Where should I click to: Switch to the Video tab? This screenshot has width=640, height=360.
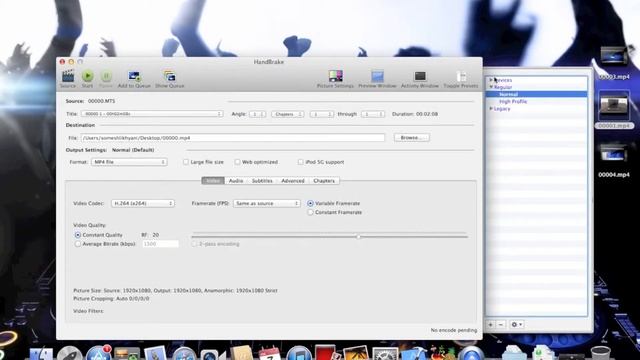click(213, 181)
